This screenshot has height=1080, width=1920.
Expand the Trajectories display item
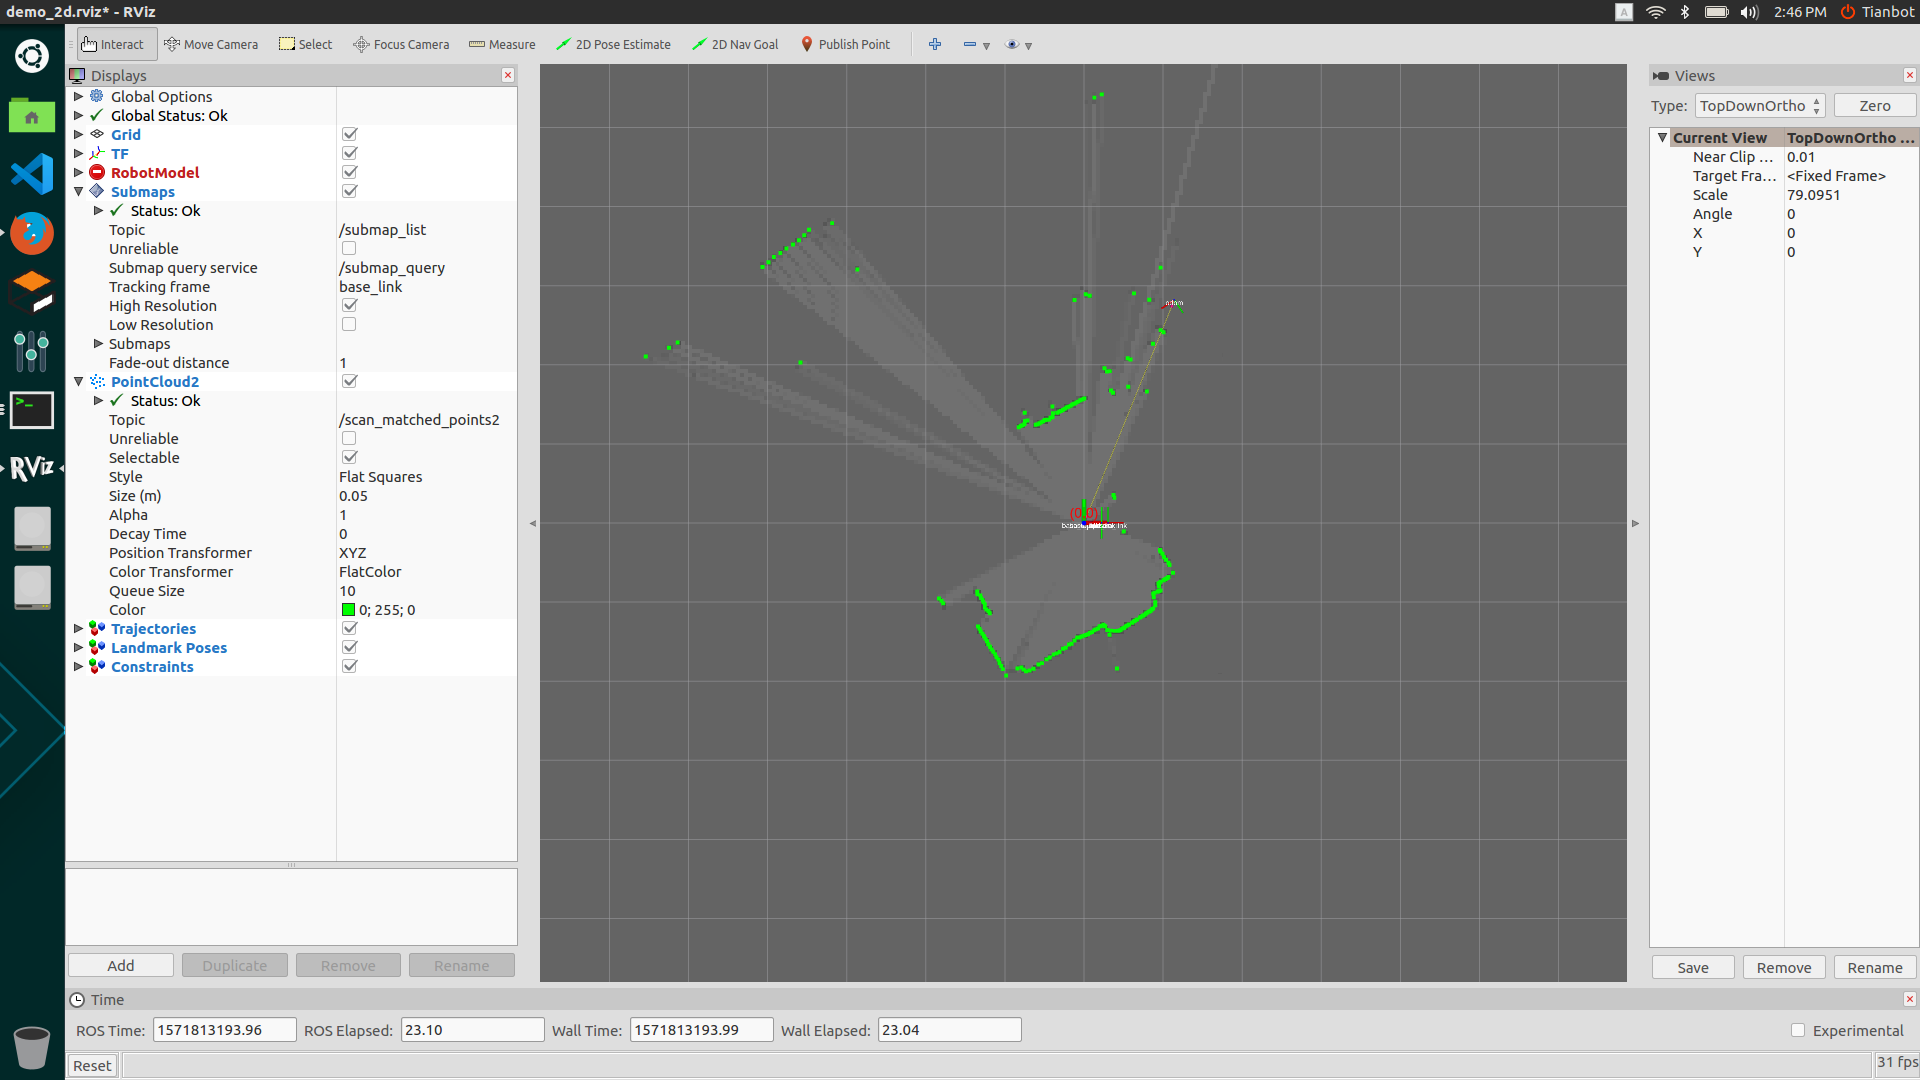coord(79,628)
